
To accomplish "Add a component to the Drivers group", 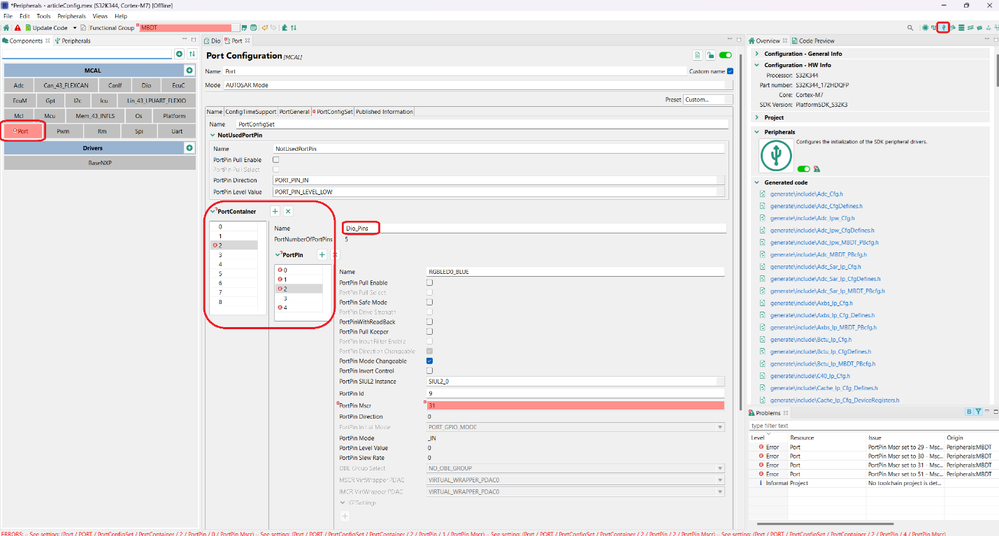I will point(189,148).
